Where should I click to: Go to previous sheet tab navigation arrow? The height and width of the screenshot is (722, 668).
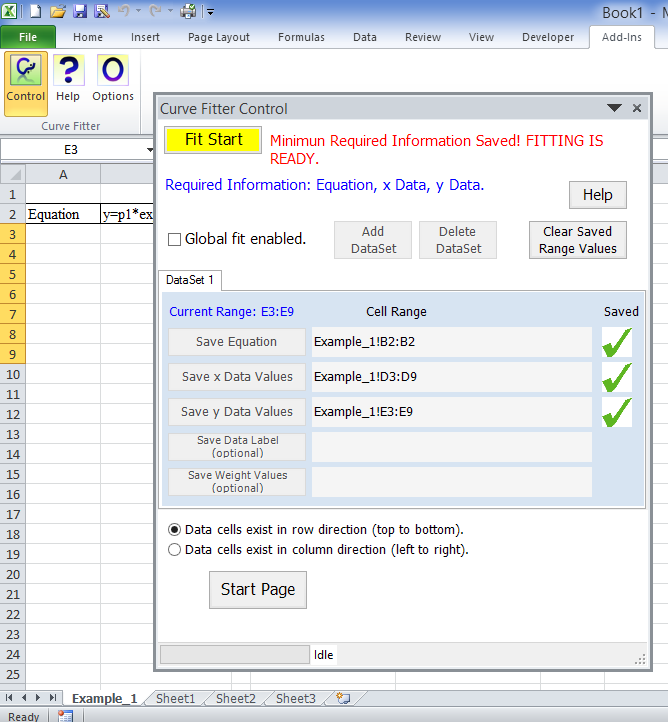click(24, 698)
